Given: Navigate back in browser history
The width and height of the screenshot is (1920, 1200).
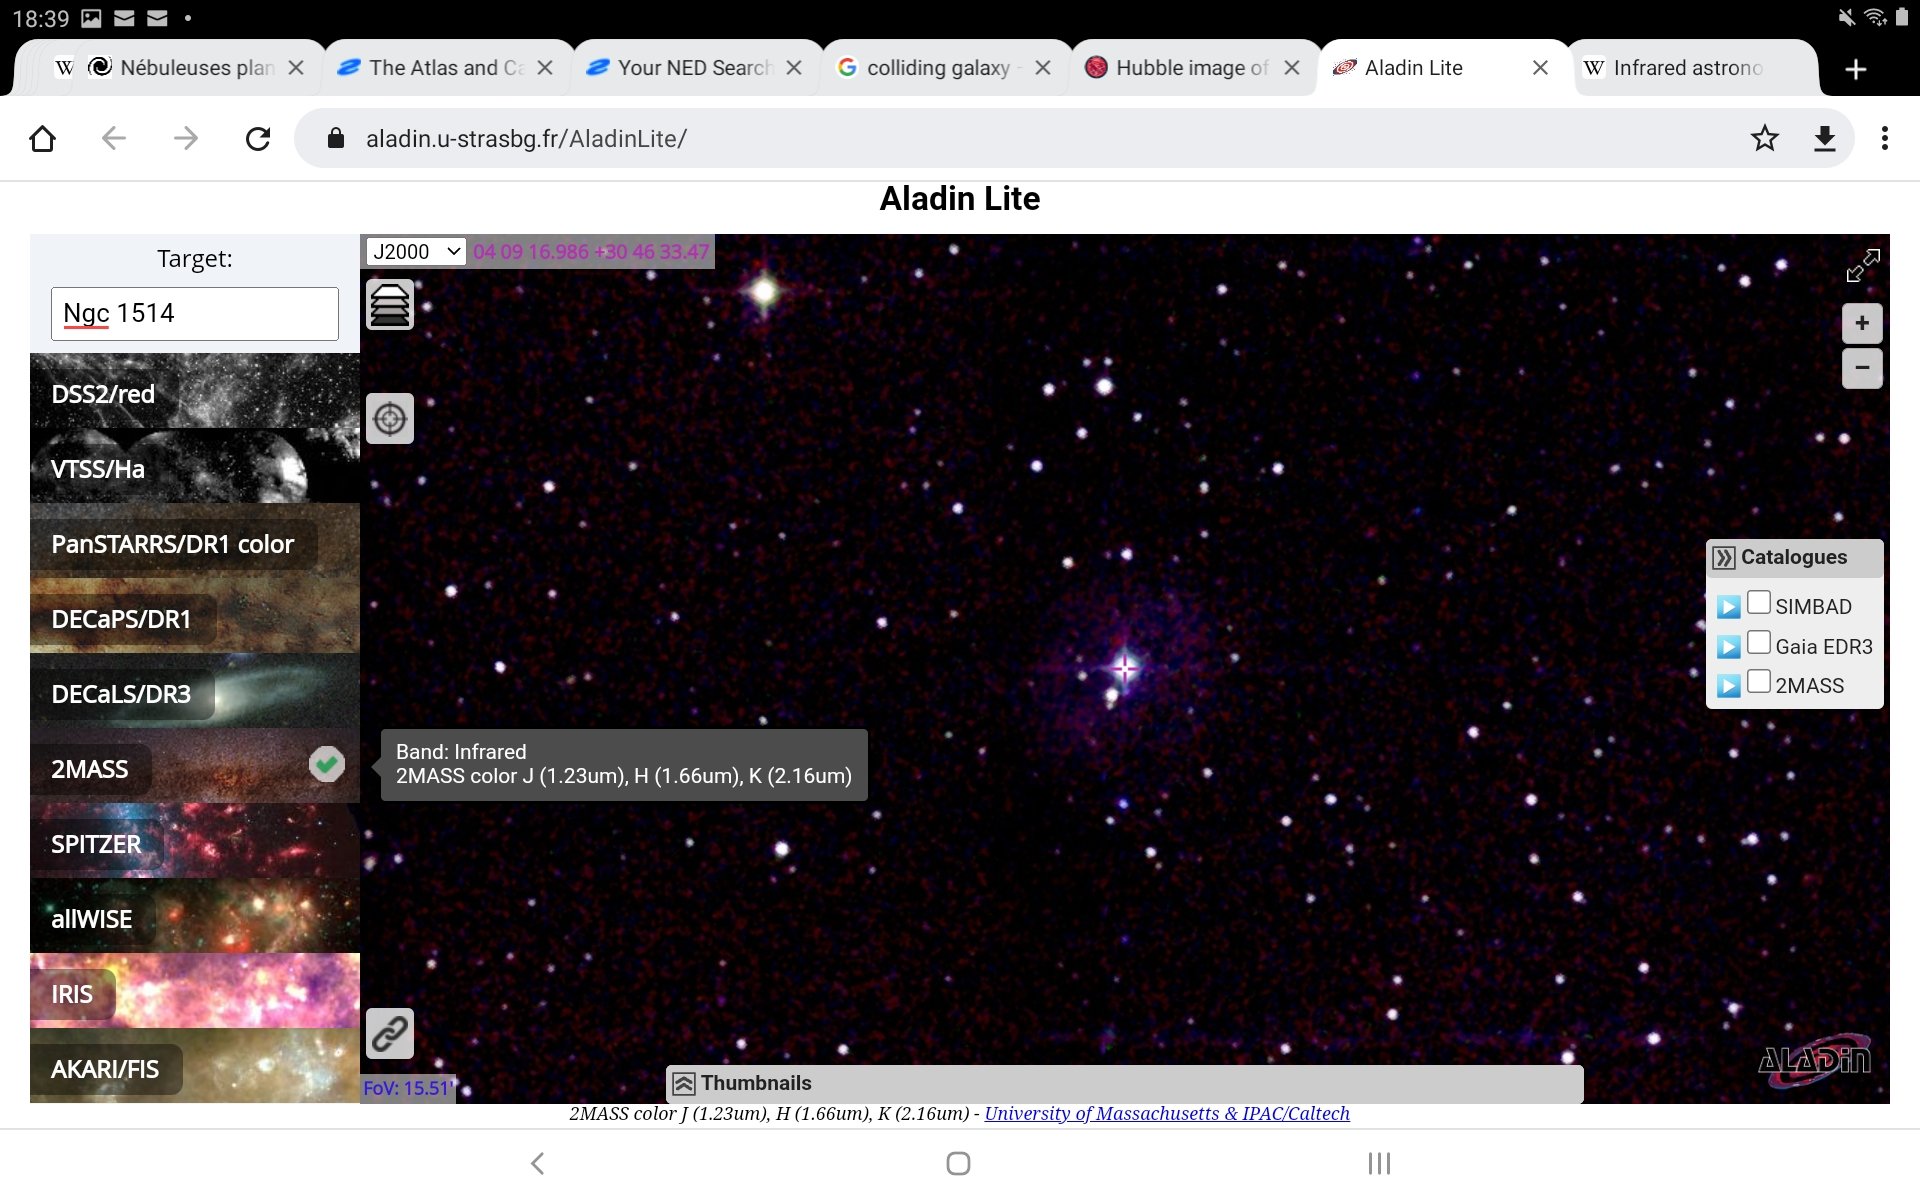Looking at the screenshot, I should (x=114, y=138).
